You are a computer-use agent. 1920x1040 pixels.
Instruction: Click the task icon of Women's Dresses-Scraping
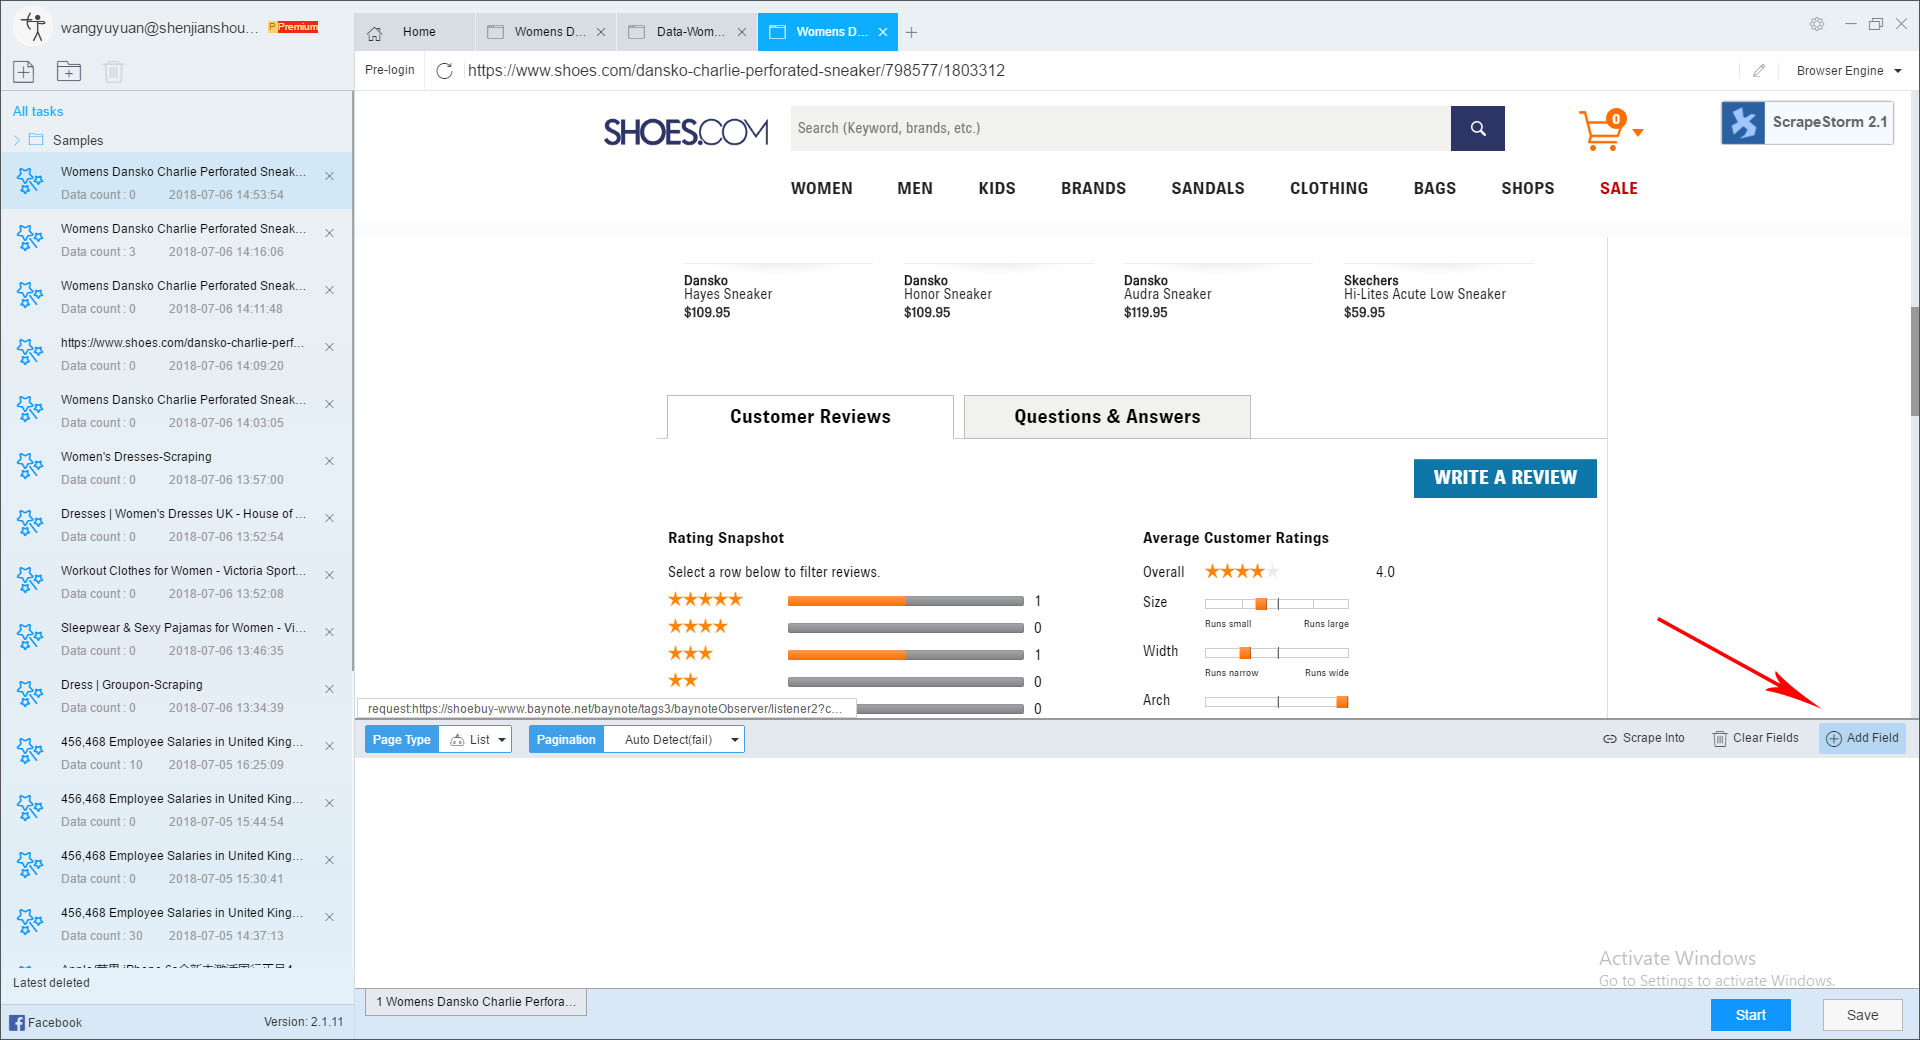click(x=30, y=466)
